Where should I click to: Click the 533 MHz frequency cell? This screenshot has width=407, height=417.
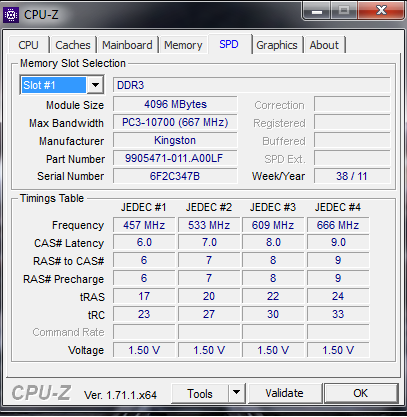click(209, 225)
